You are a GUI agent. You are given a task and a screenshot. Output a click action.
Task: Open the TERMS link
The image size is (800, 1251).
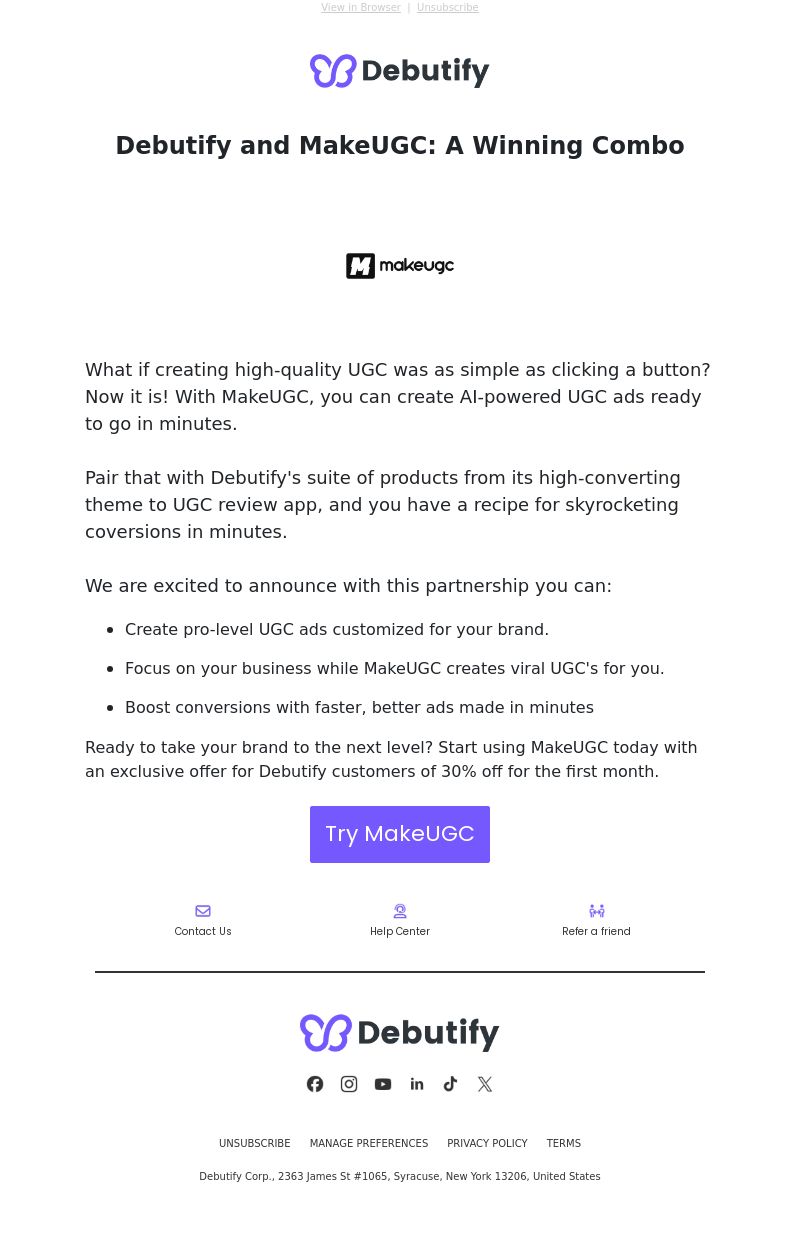click(x=564, y=1144)
